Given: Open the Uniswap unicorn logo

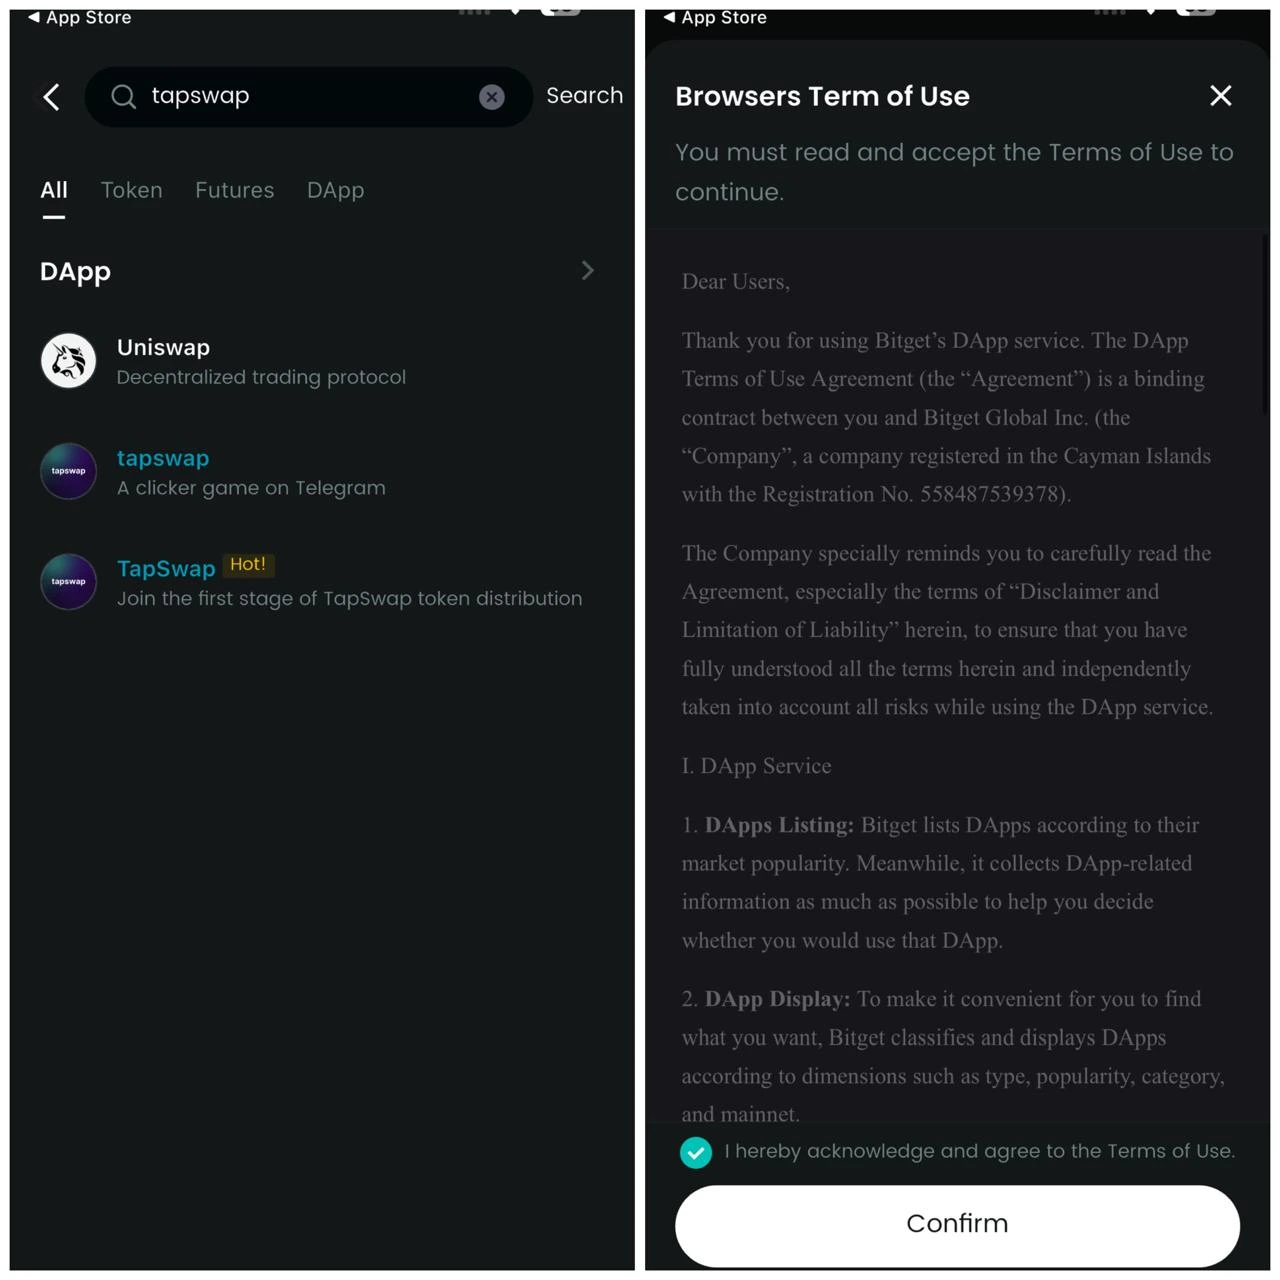Looking at the screenshot, I should coord(68,361).
